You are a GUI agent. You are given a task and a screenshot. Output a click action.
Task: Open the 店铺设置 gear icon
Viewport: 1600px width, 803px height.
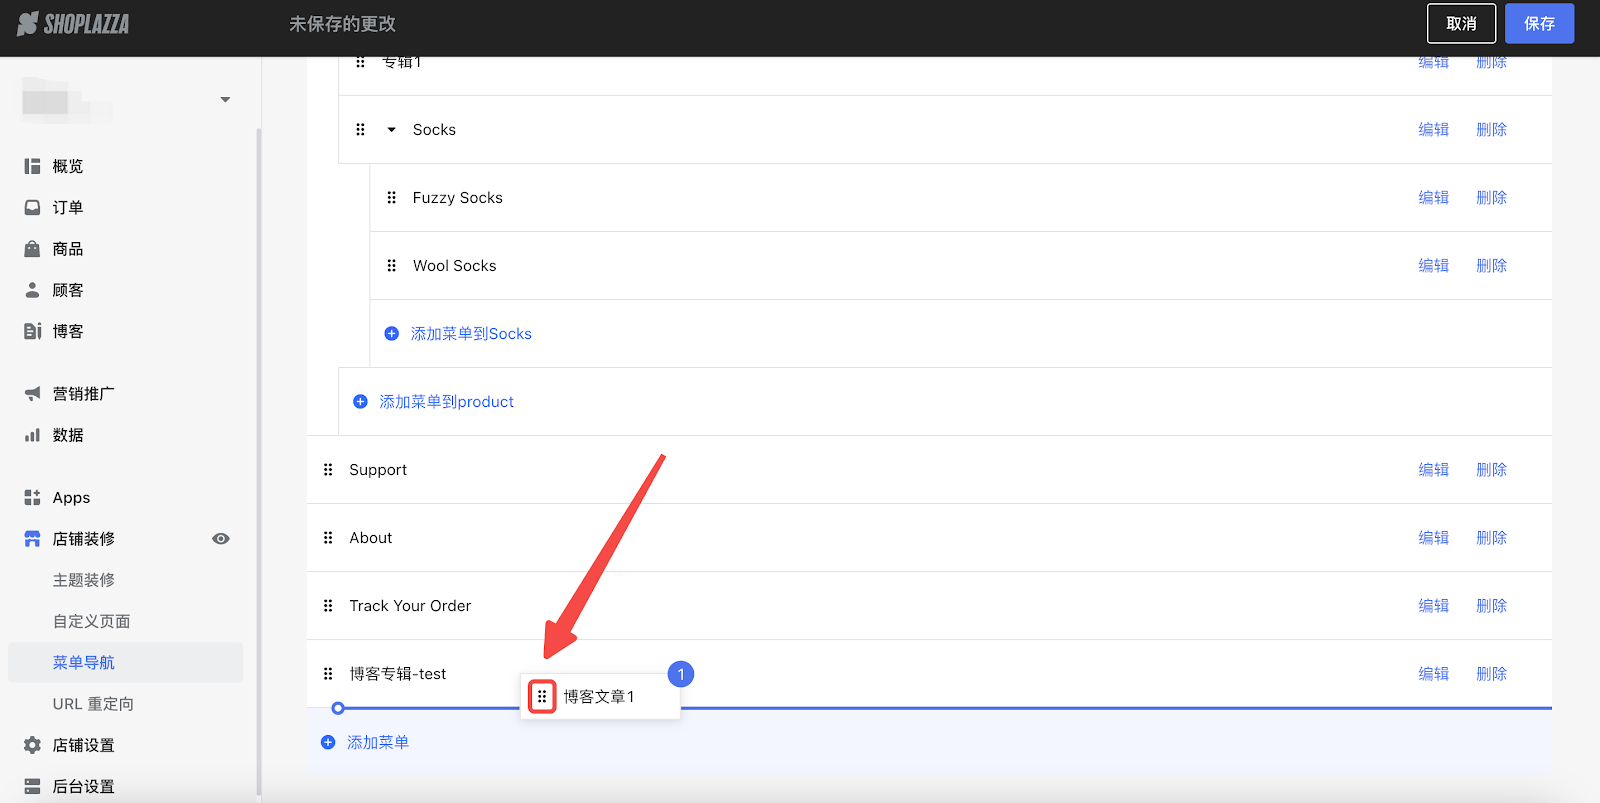[x=32, y=745]
